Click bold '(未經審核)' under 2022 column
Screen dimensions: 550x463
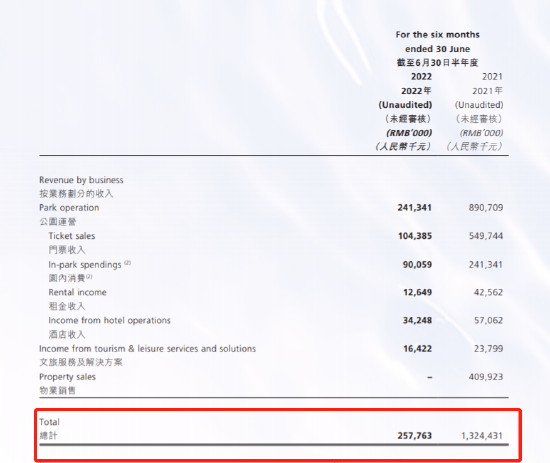click(x=408, y=119)
